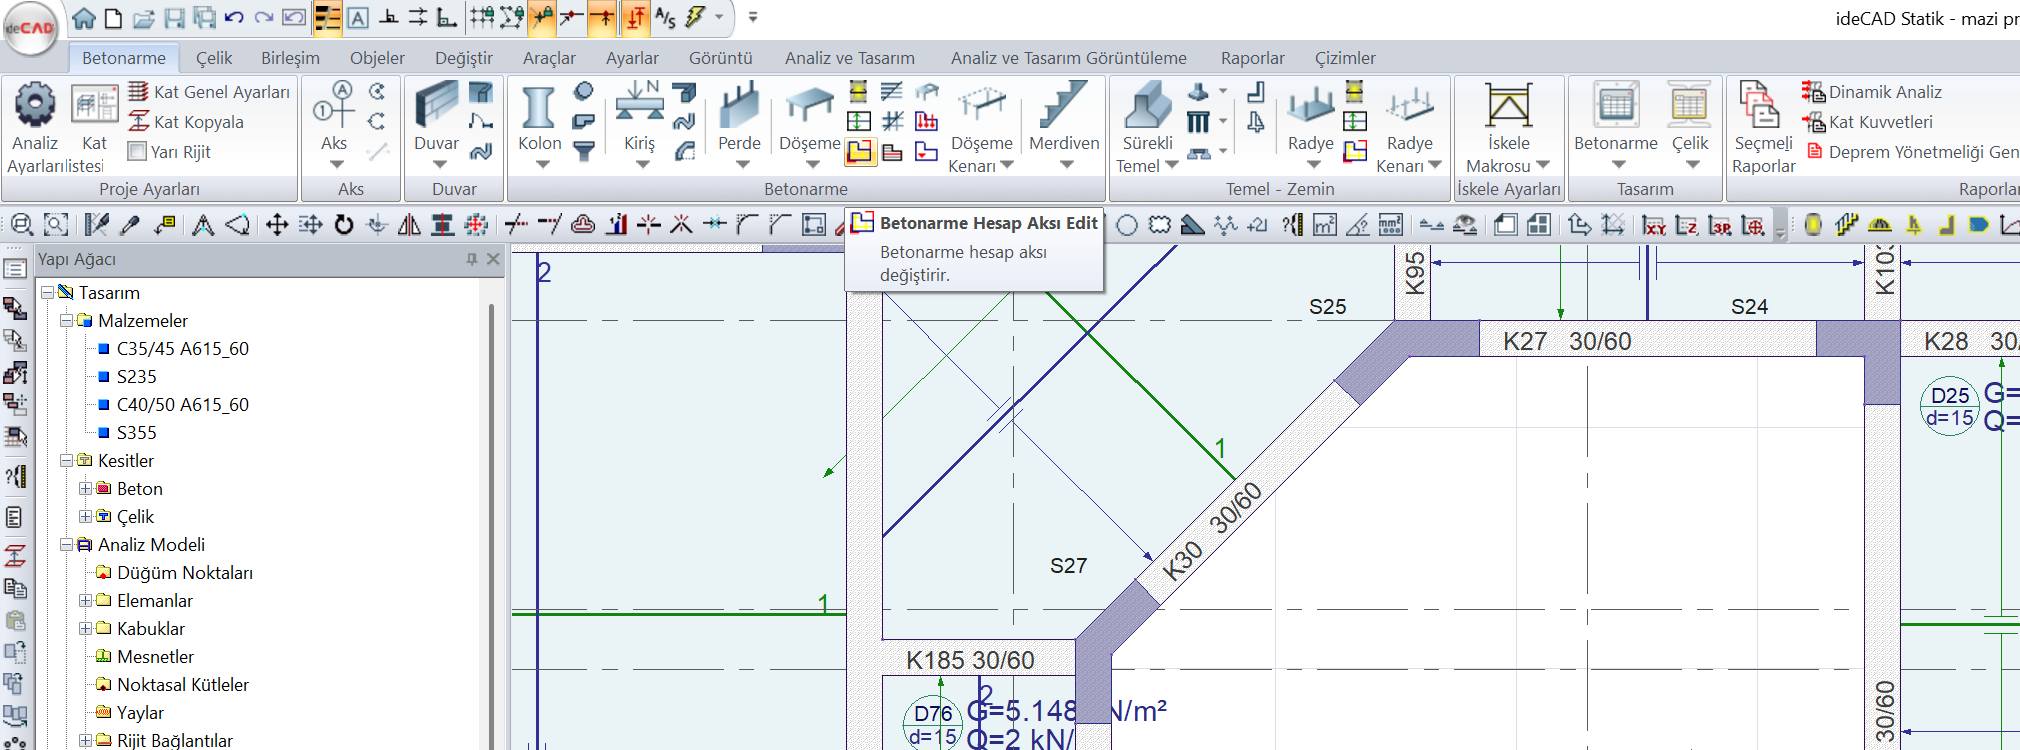Click the Open folder icon

click(x=144, y=17)
